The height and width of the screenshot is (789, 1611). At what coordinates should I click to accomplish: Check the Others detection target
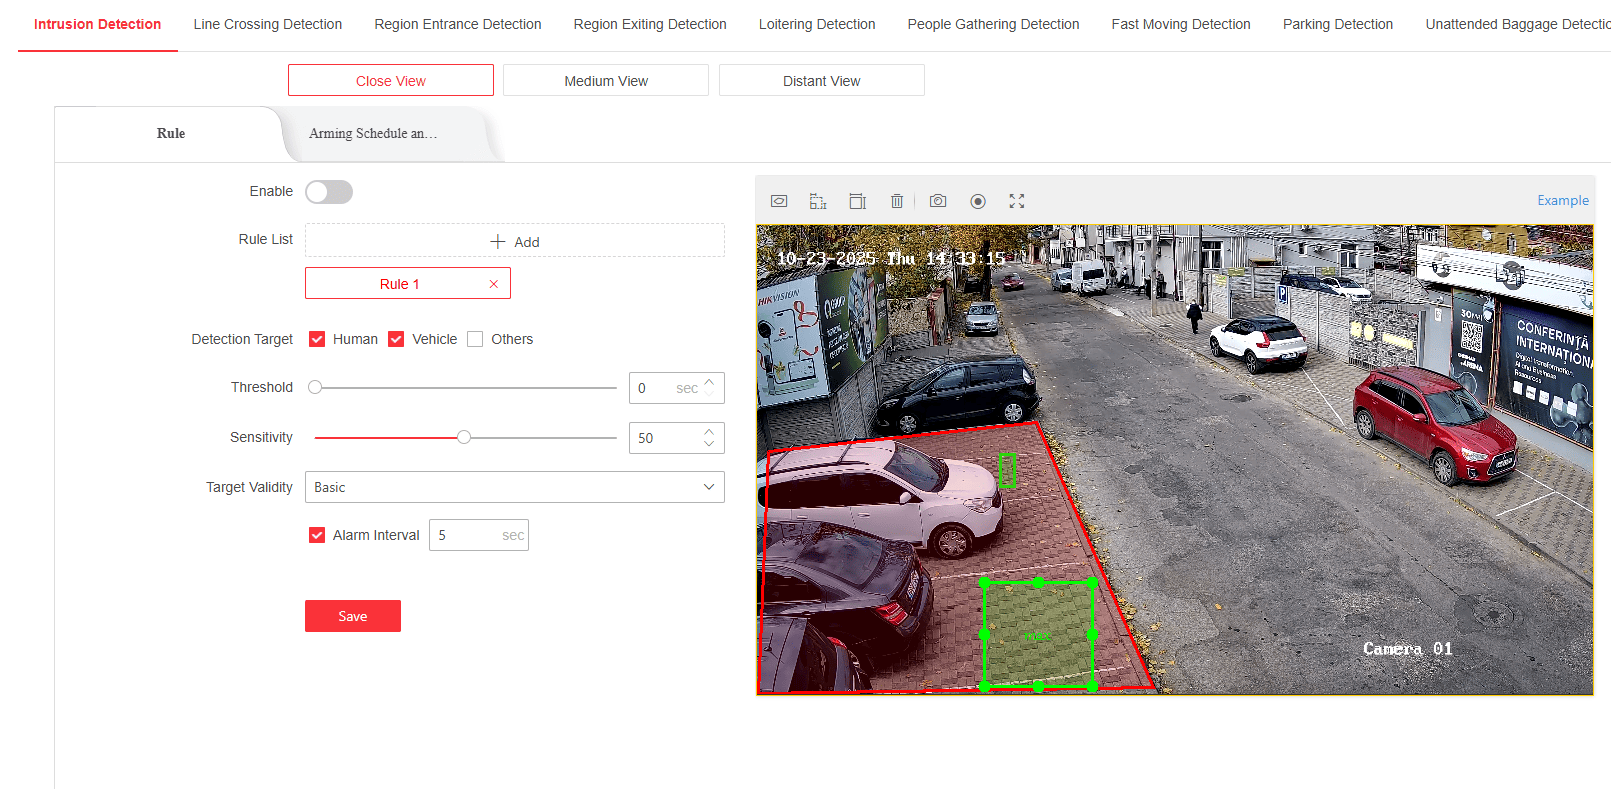coord(475,339)
